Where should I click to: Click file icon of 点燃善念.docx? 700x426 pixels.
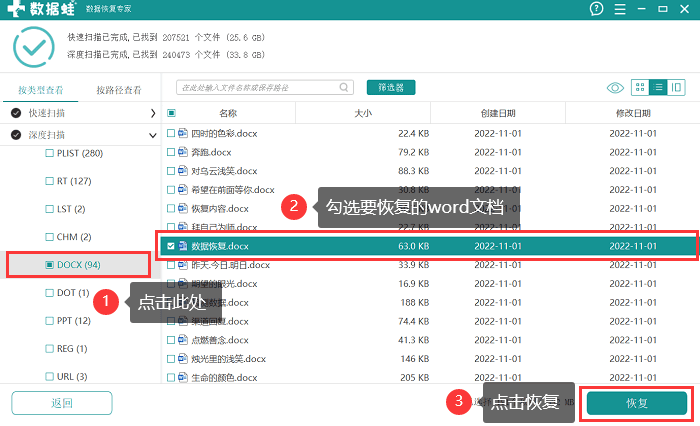coord(183,339)
